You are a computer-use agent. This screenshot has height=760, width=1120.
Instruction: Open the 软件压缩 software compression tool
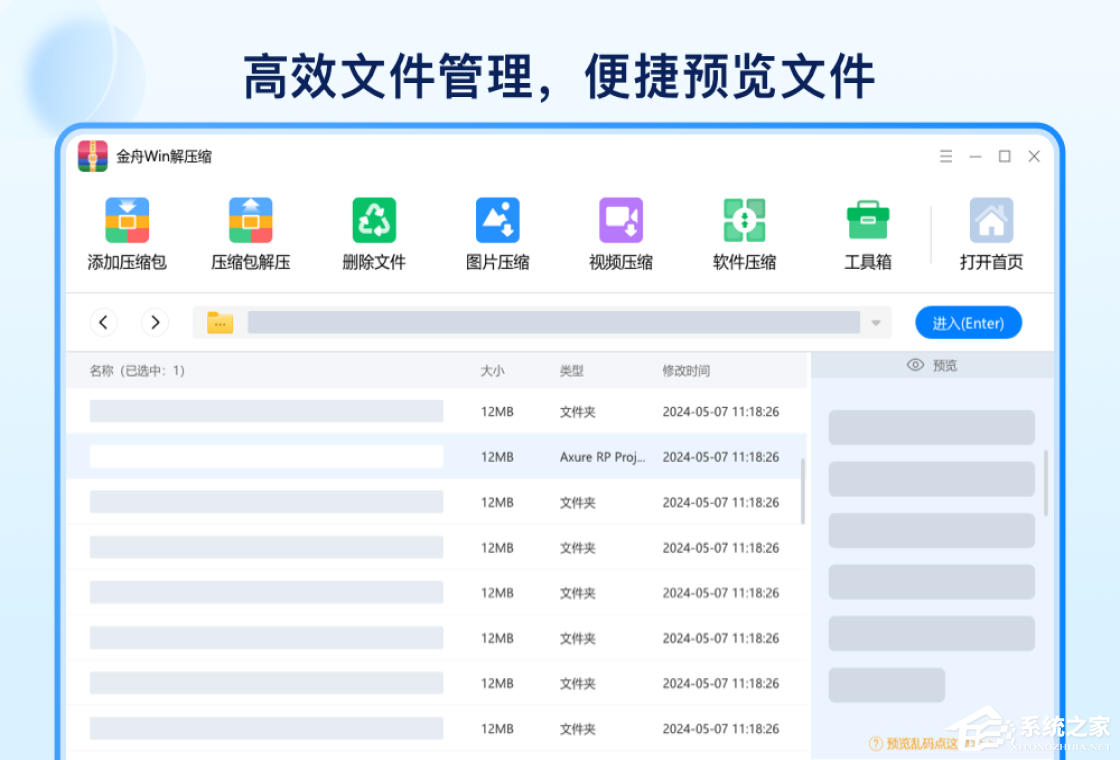pyautogui.click(x=744, y=219)
